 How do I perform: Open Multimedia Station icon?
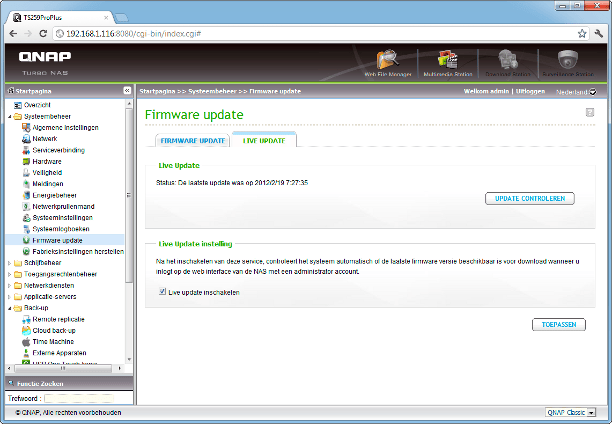pyautogui.click(x=447, y=60)
